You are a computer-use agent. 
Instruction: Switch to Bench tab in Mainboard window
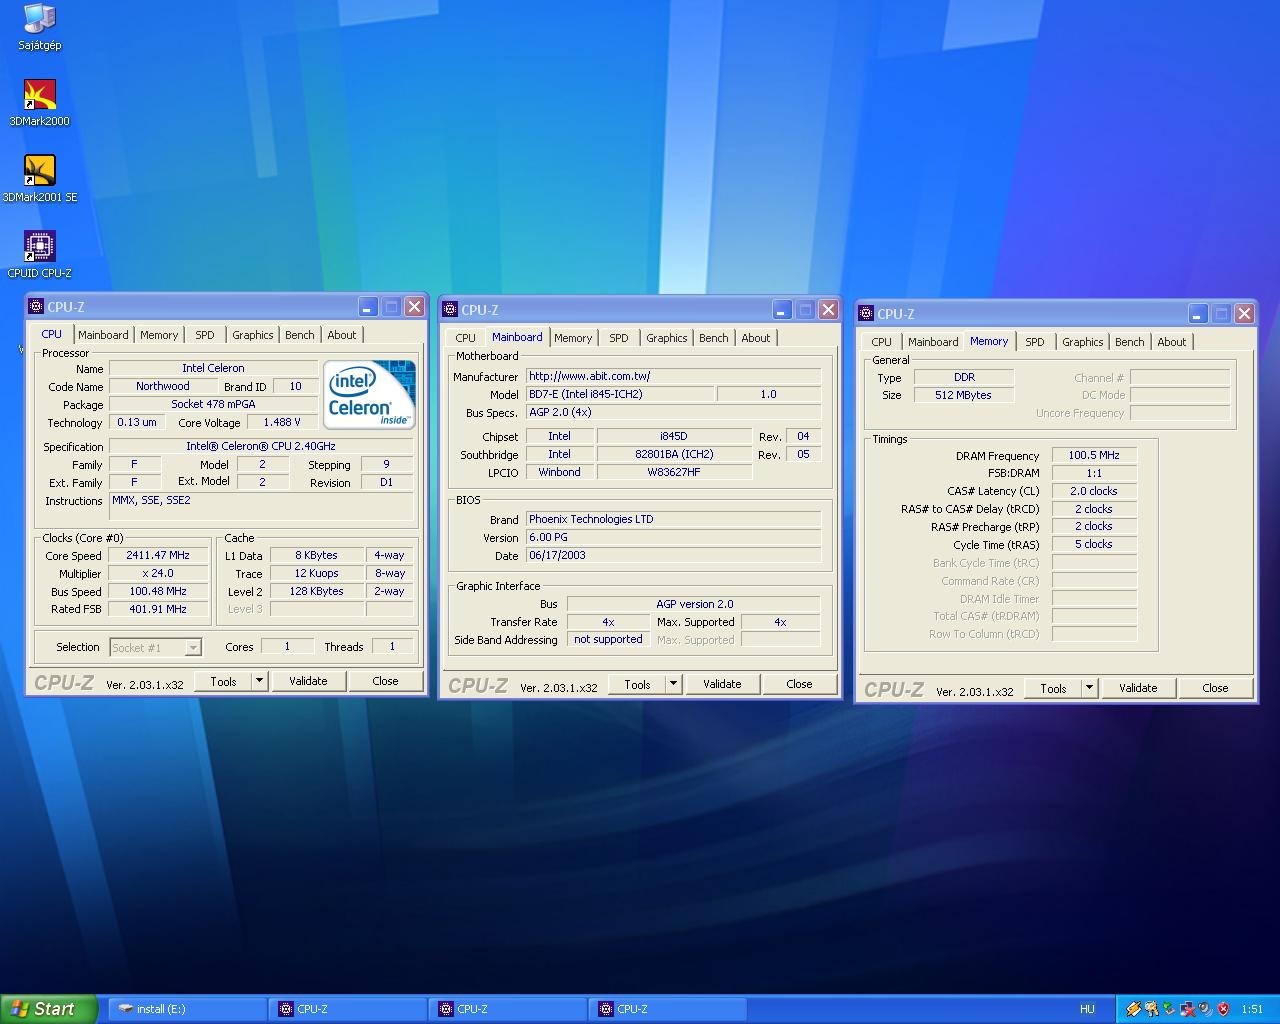[714, 338]
